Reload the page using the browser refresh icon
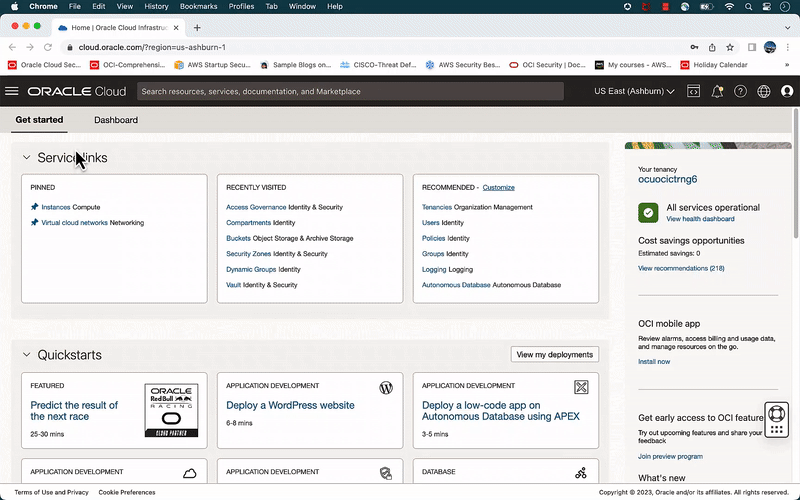 click(48, 47)
